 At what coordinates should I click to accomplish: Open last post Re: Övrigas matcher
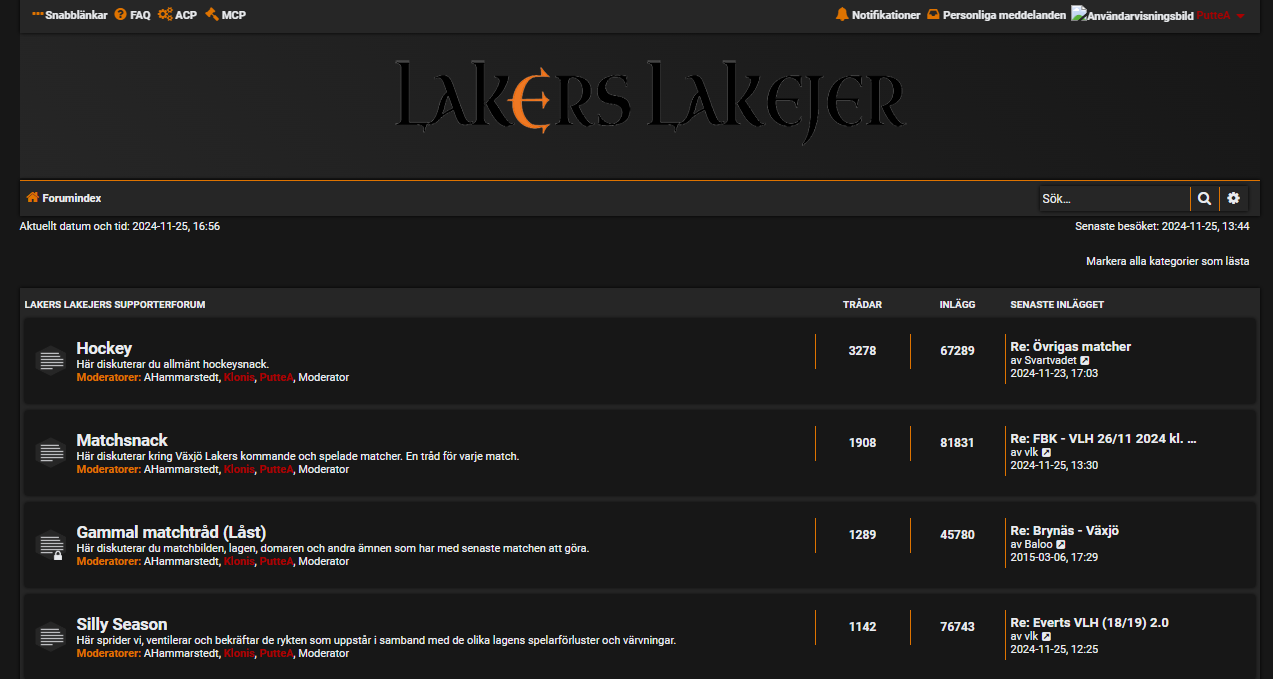pyautogui.click(x=1070, y=347)
